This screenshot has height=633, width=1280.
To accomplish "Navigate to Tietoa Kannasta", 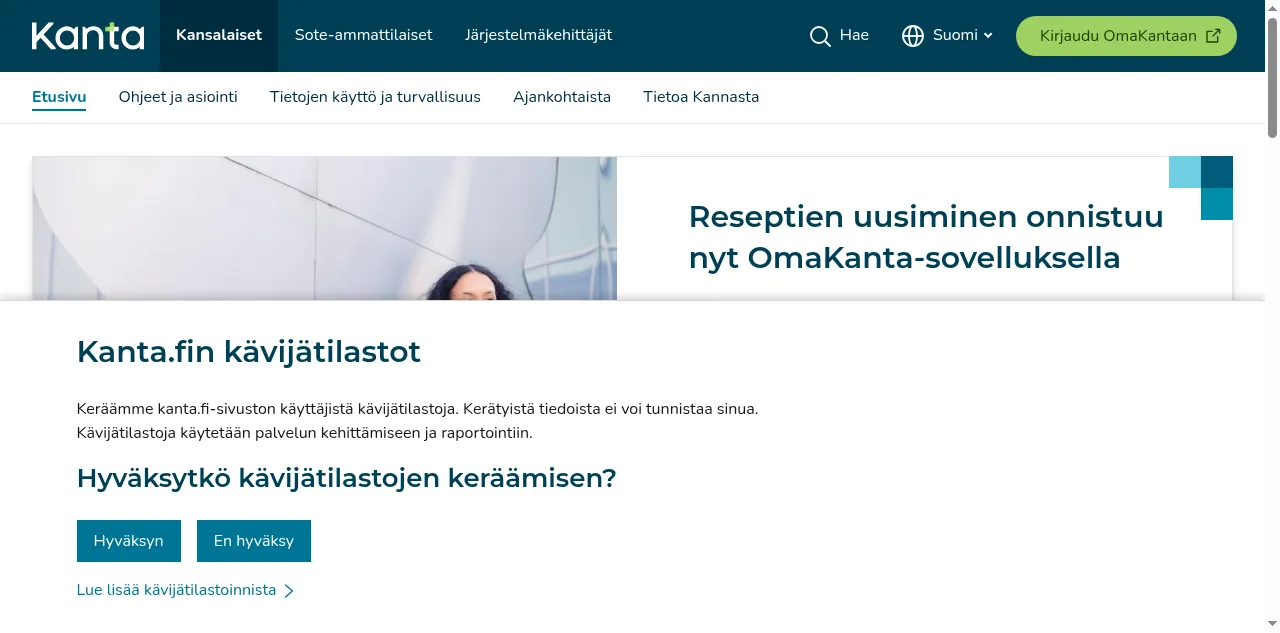I will (x=701, y=97).
